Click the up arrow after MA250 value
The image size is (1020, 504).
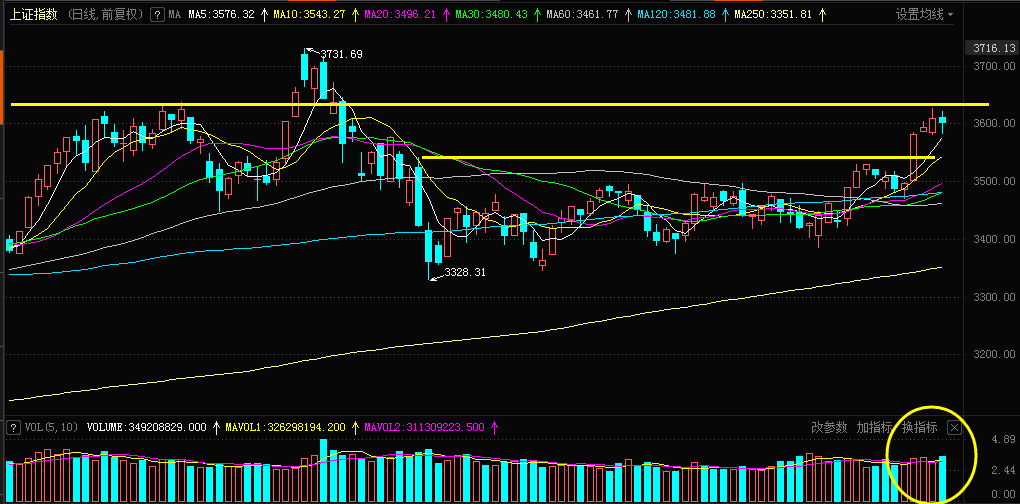[822, 14]
